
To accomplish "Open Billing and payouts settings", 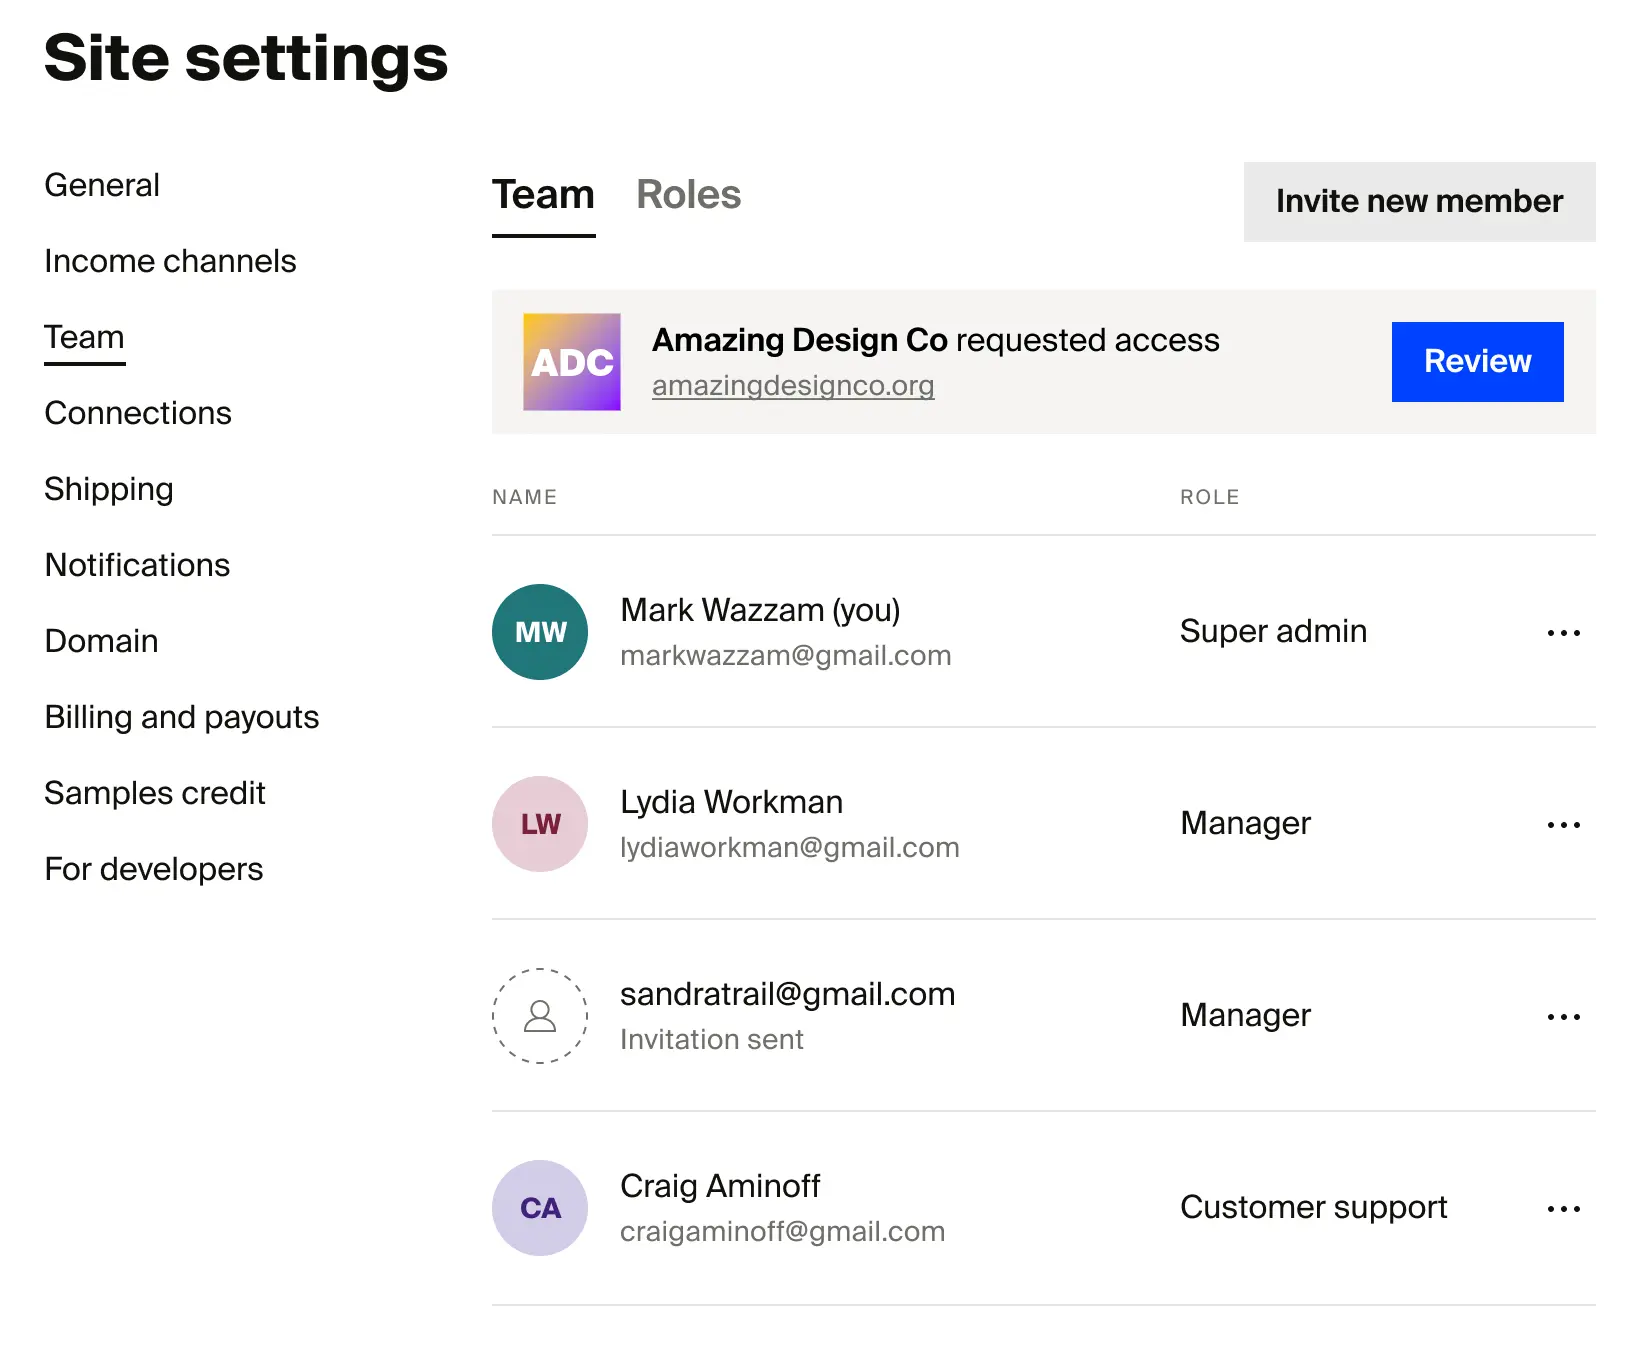I will pyautogui.click(x=181, y=717).
